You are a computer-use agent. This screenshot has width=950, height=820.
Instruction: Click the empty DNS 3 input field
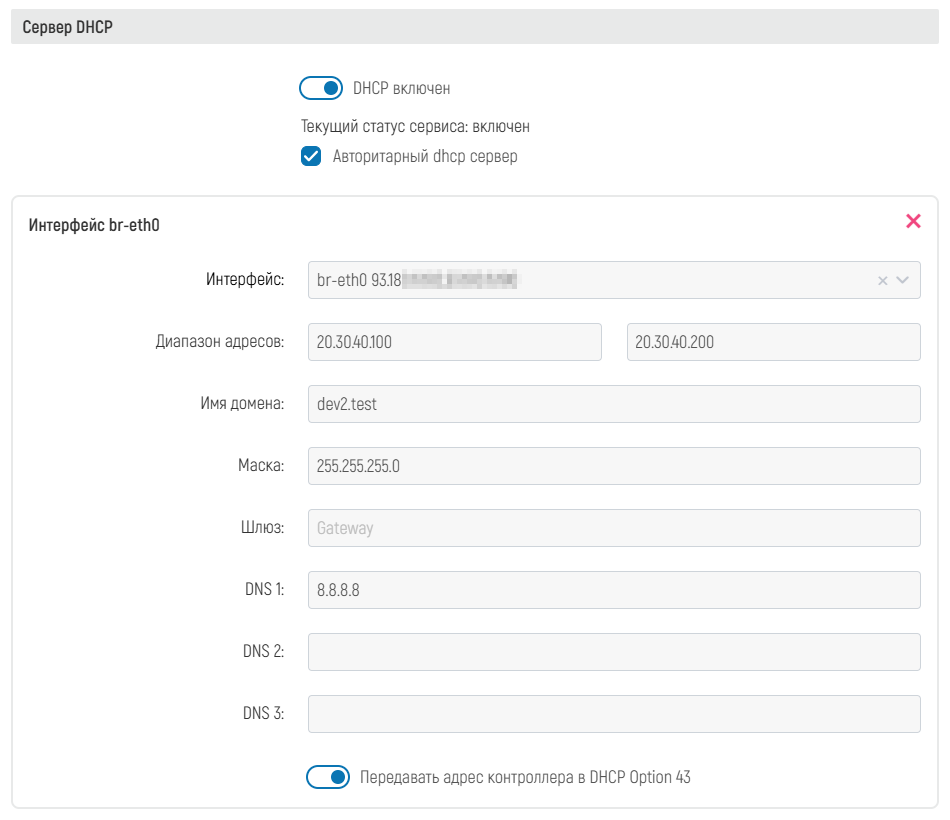click(613, 714)
